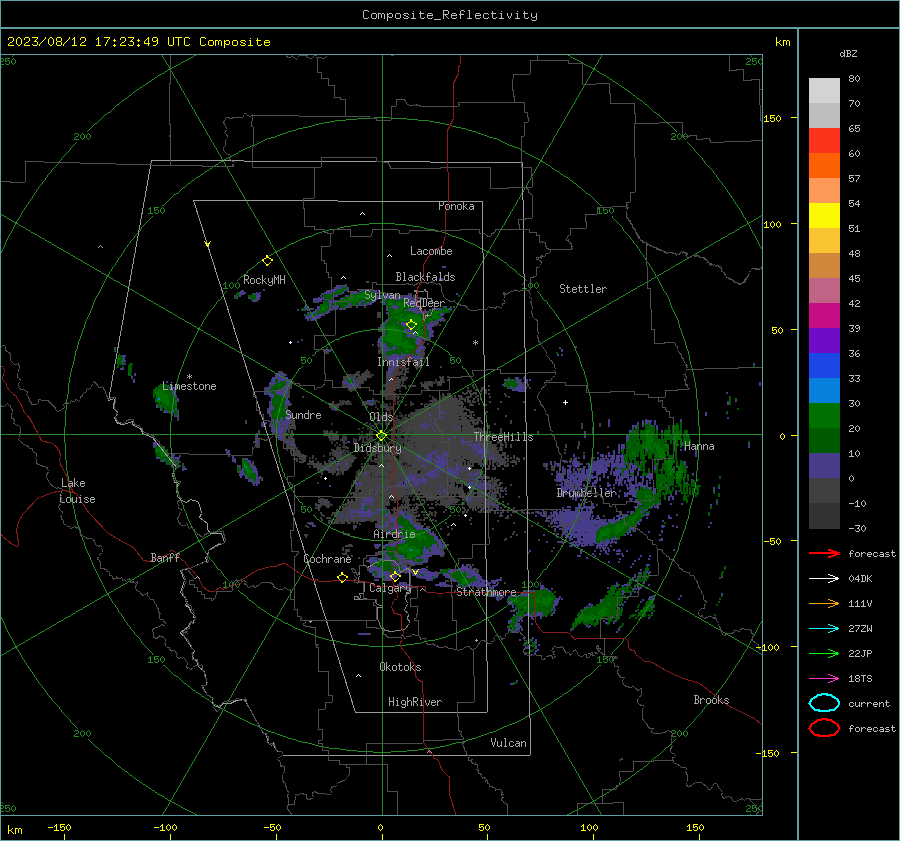900x841 pixels.
Task: Click the Didsbury town label
Action: pos(377,448)
